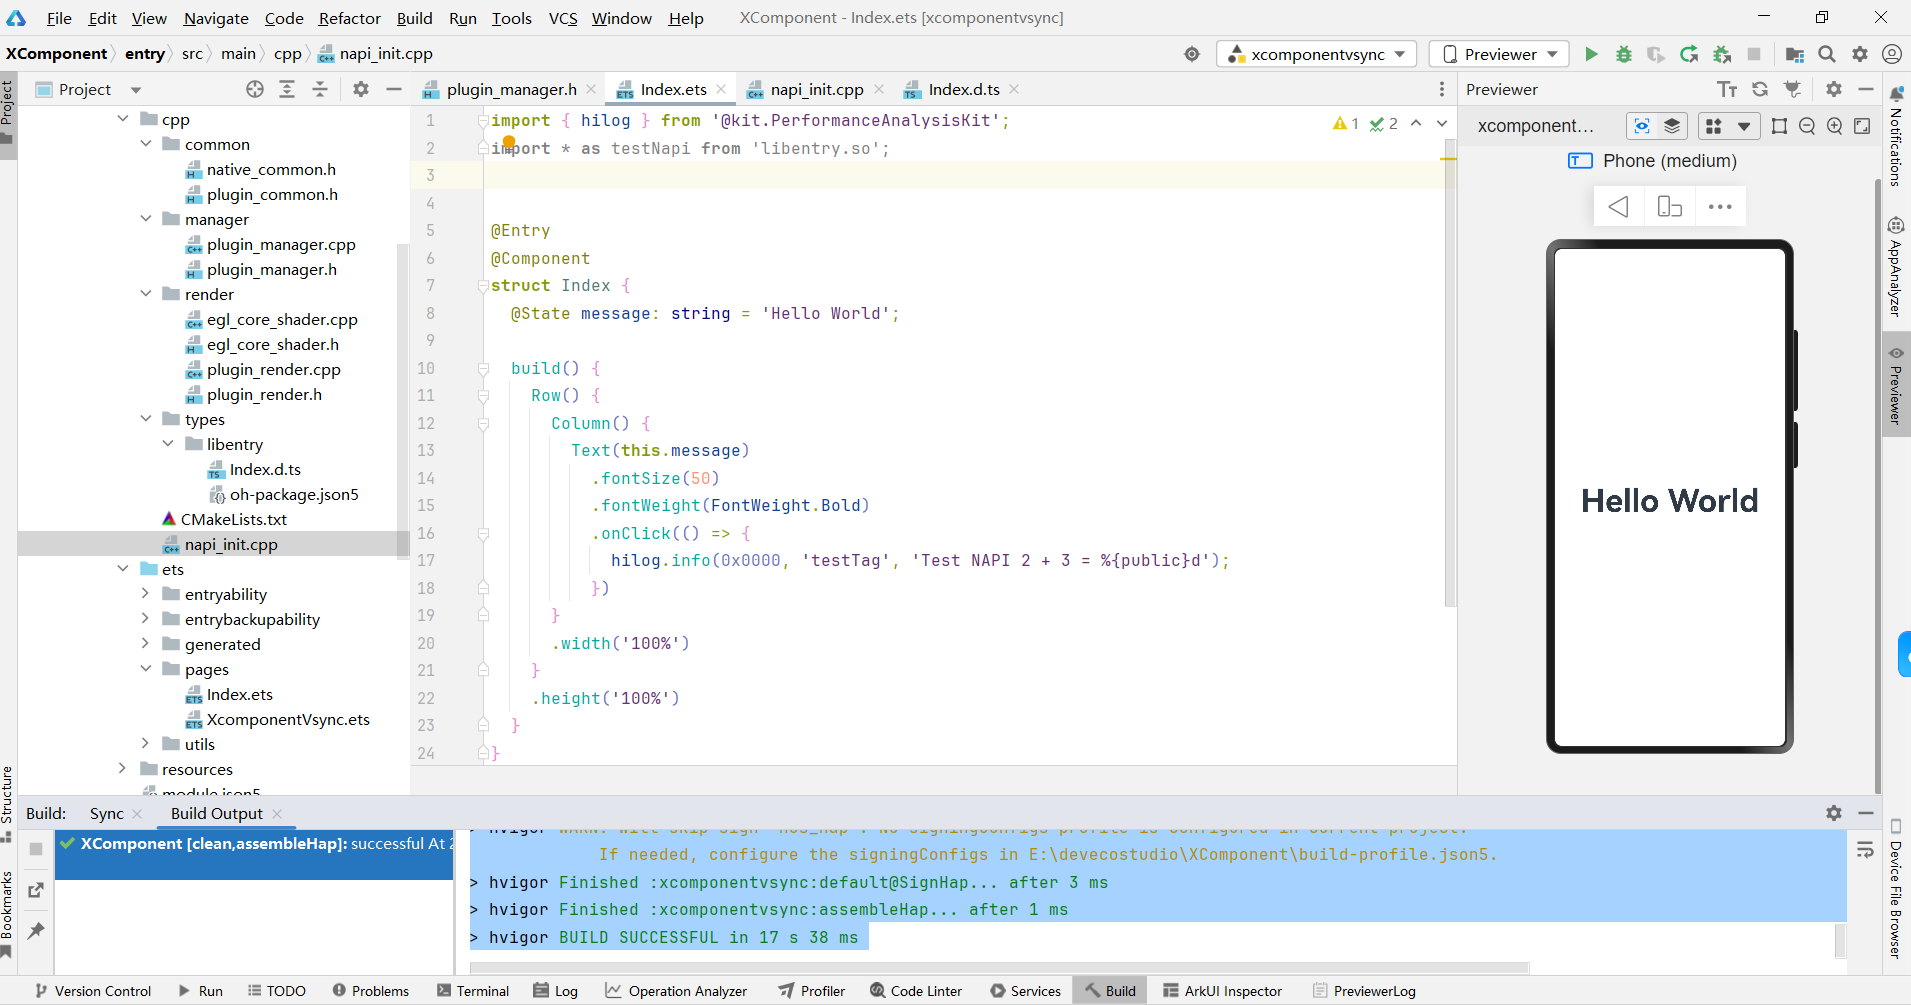Click the green Run button in toolbar
The height and width of the screenshot is (1005, 1911).
click(x=1591, y=54)
